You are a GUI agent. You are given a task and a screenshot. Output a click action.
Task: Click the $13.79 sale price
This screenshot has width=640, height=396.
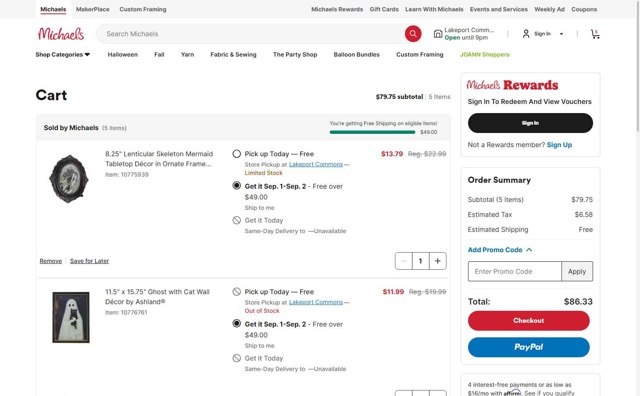tap(392, 154)
